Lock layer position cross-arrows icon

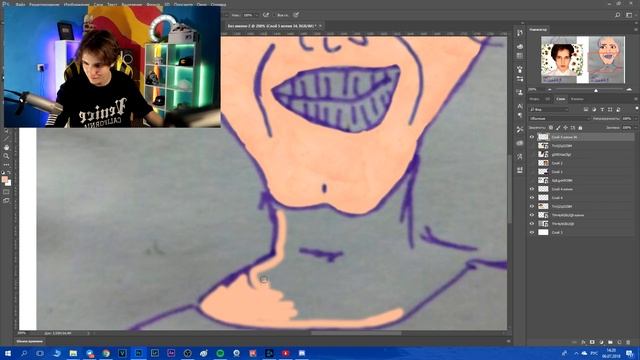565,128
